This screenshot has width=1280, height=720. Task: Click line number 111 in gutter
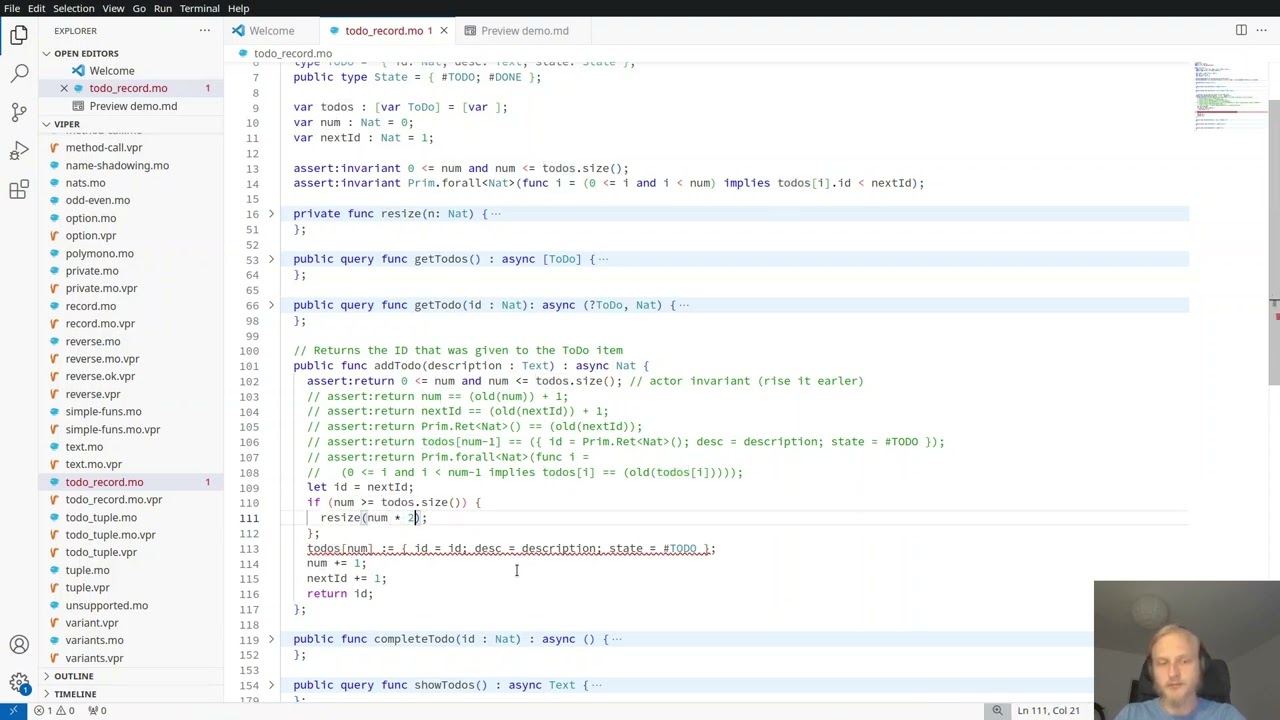(249, 518)
